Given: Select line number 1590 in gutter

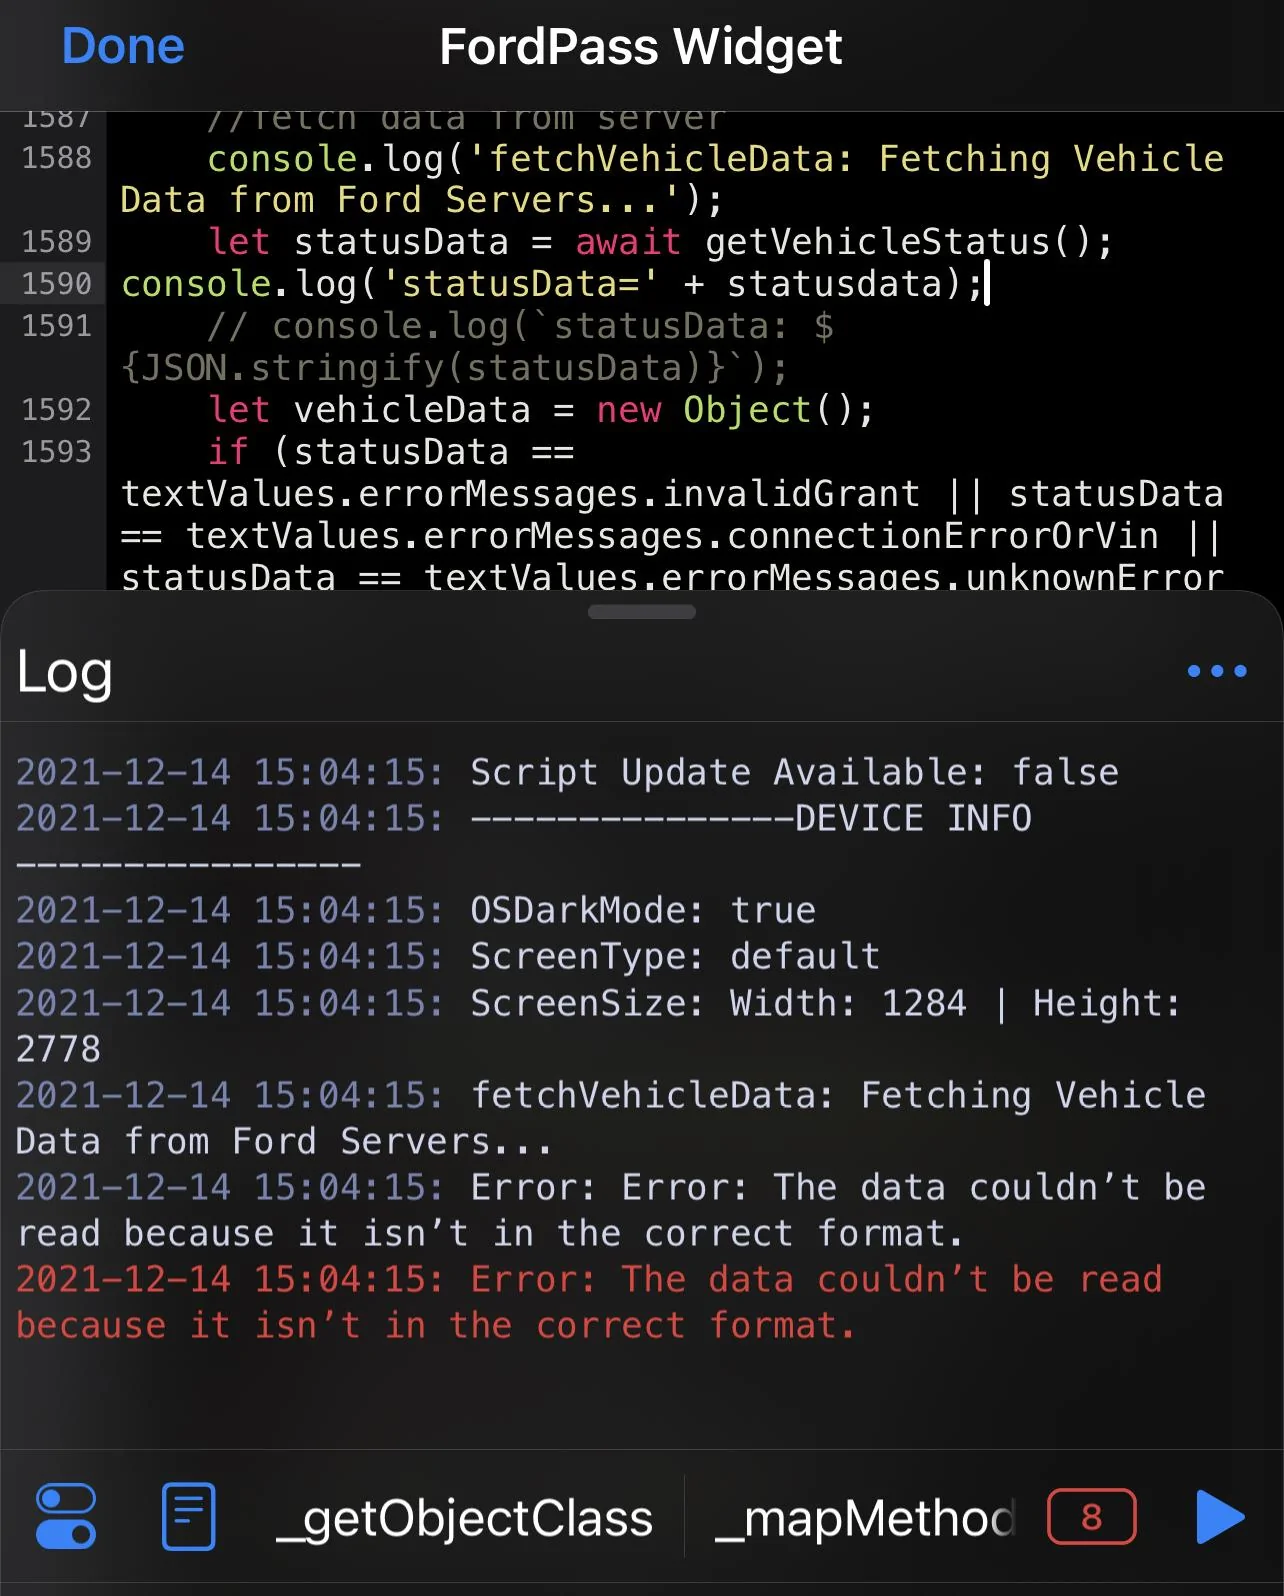Looking at the screenshot, I should [56, 284].
